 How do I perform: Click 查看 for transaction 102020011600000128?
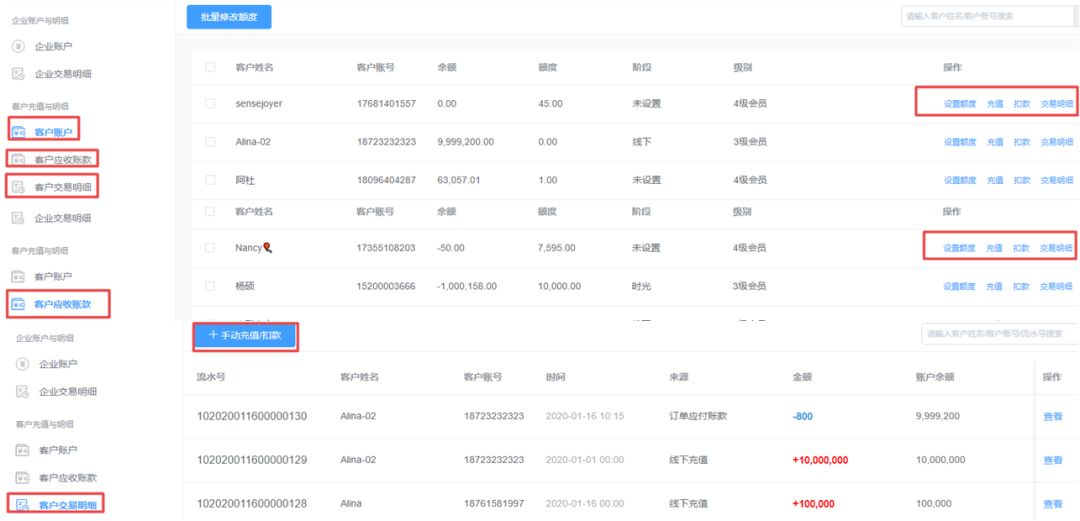click(x=1052, y=504)
